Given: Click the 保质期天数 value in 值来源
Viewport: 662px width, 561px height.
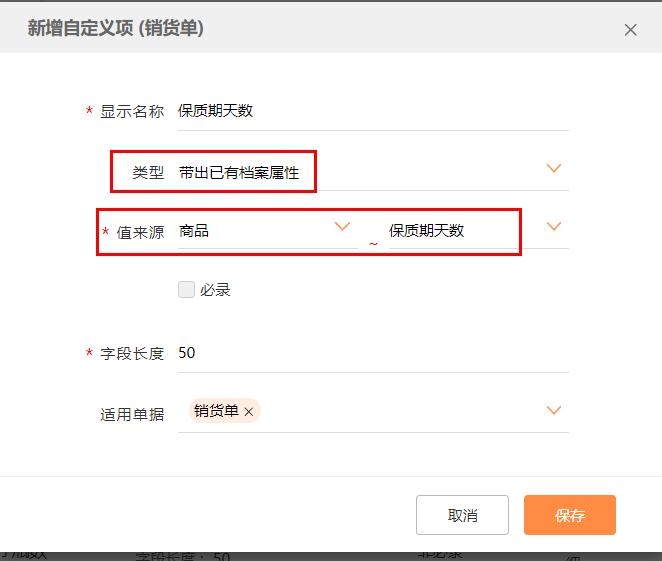Looking at the screenshot, I should click(427, 231).
